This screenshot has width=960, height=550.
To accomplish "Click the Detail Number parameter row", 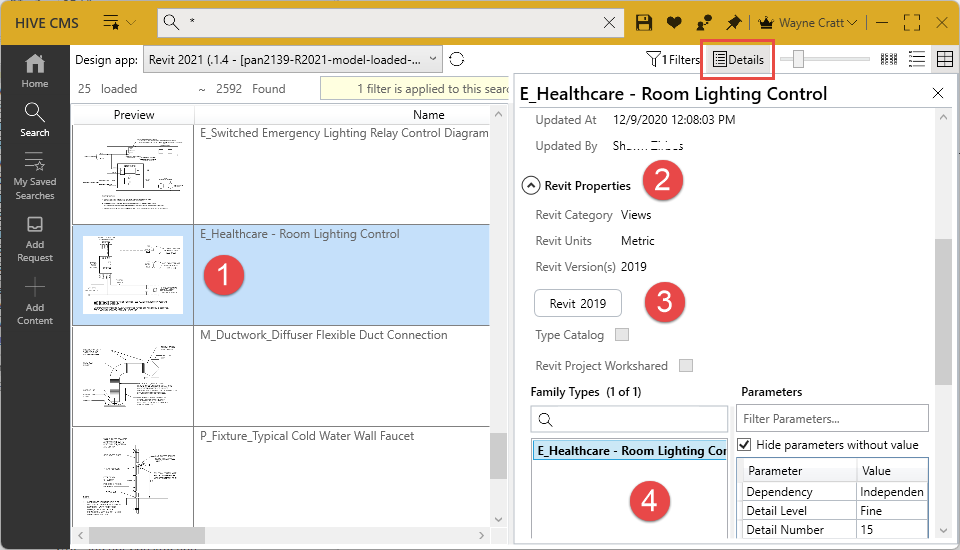I will click(834, 530).
